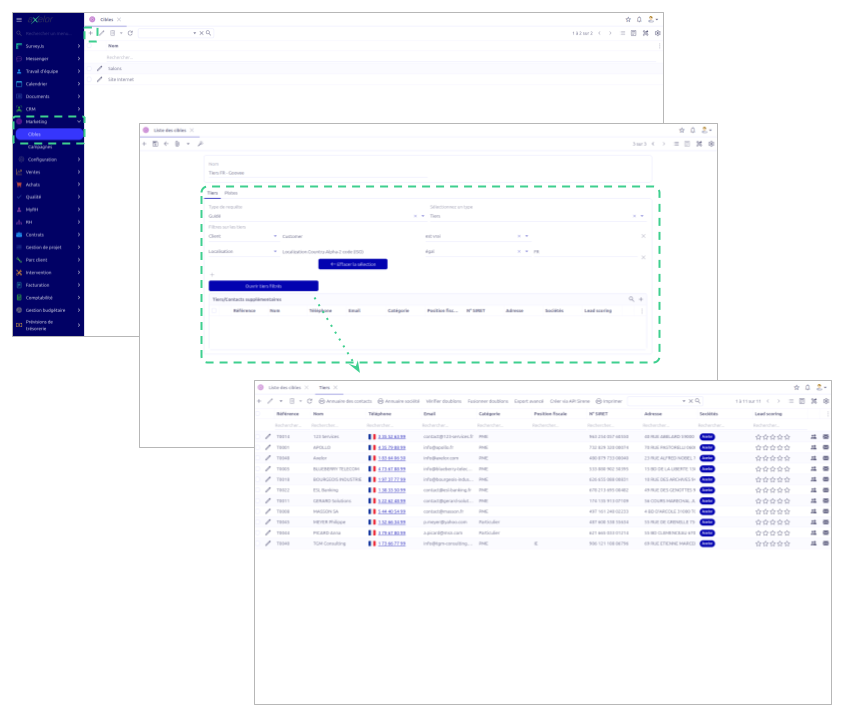Click the settings gear in Liste des cibles window
This screenshot has height=717, width=844.
tap(711, 144)
